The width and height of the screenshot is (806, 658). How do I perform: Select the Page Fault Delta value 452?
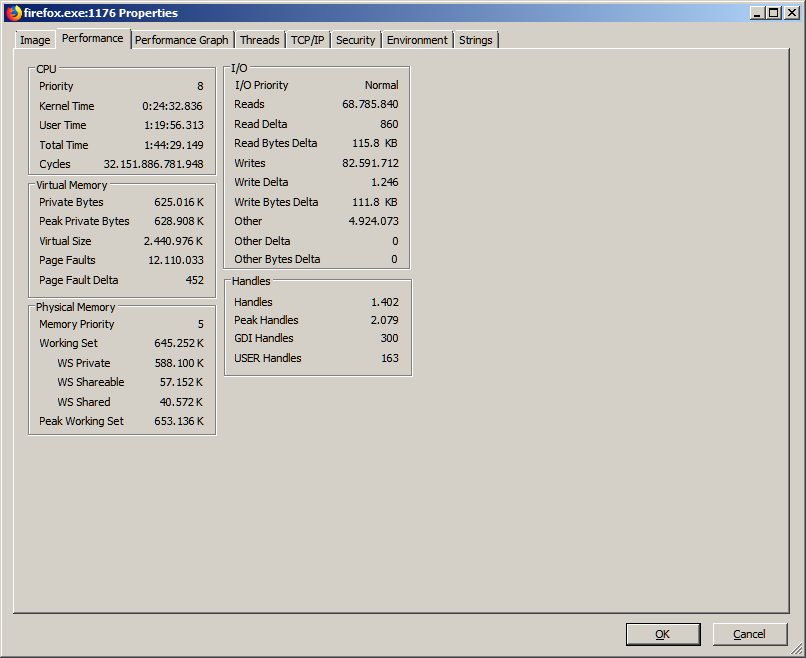point(195,280)
